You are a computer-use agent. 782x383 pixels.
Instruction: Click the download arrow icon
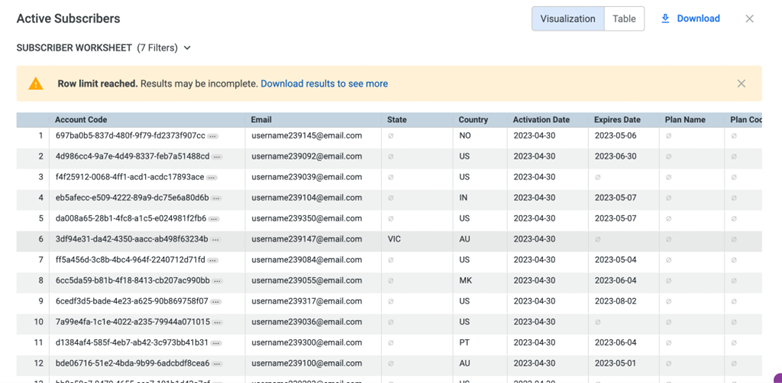tap(665, 18)
